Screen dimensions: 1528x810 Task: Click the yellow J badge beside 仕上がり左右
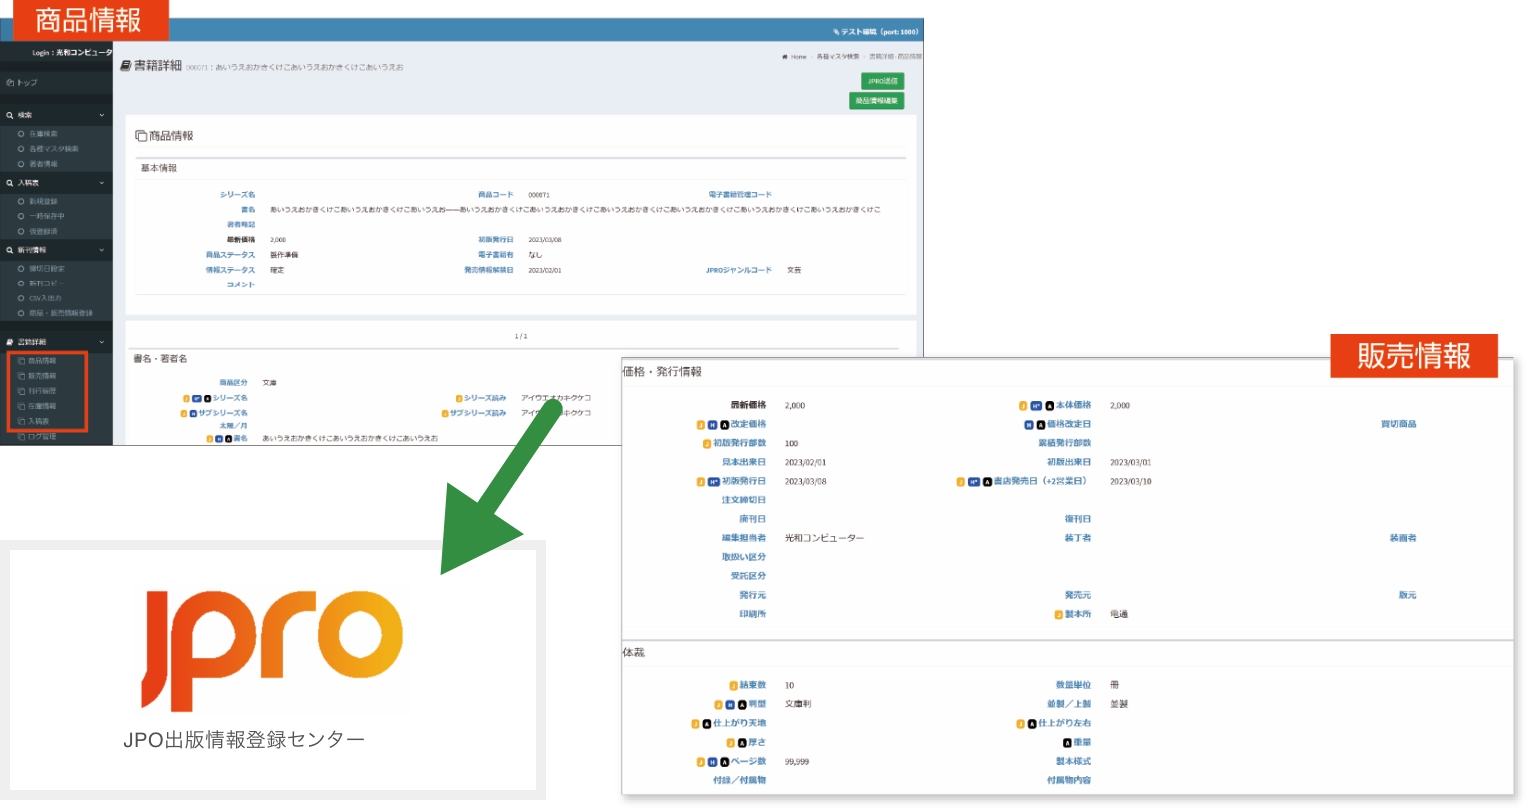coord(1021,724)
